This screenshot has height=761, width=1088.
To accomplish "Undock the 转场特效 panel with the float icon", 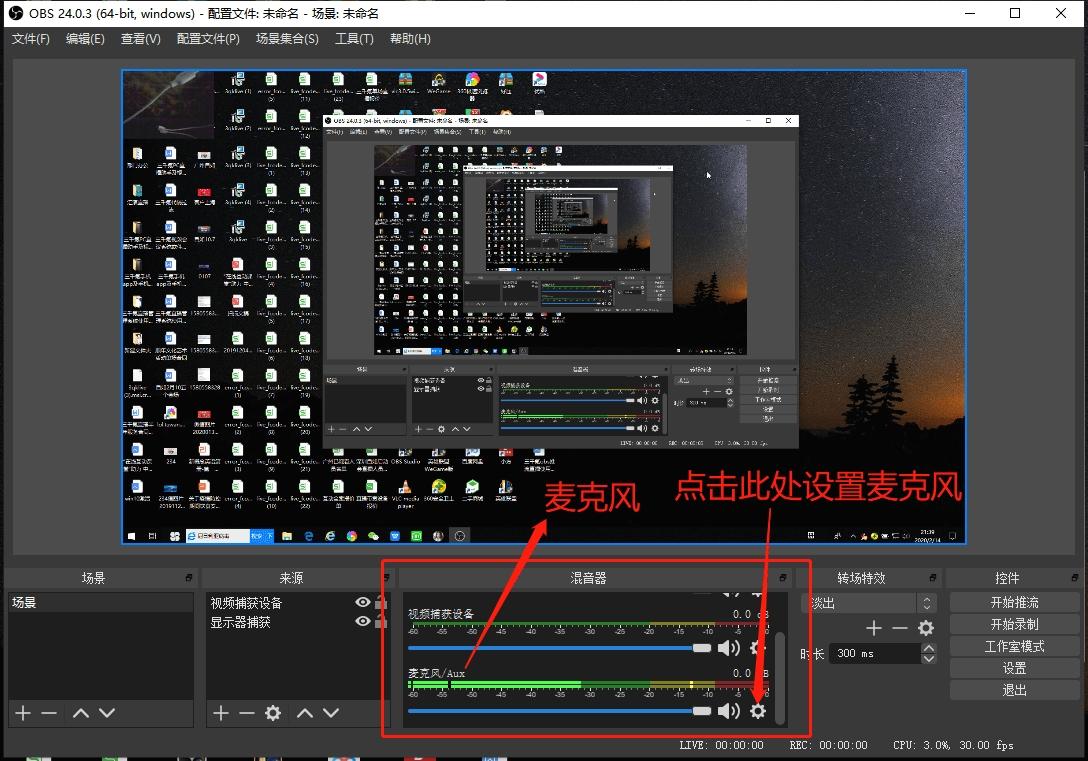I will coord(933,577).
